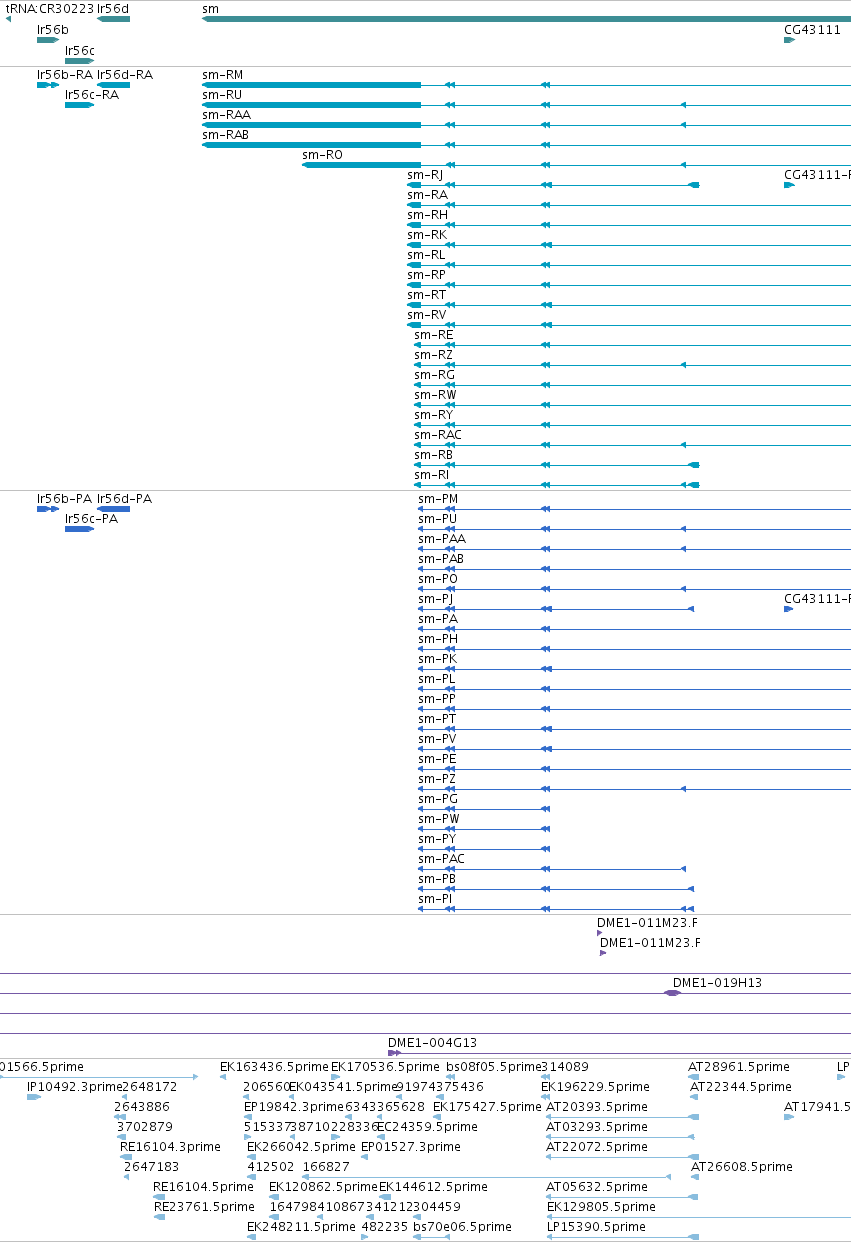Select the sm-RI transcript label
851x1242 pixels.
coord(431,475)
